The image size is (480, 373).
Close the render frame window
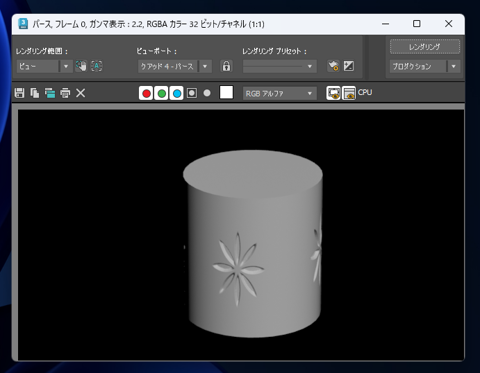tap(449, 24)
